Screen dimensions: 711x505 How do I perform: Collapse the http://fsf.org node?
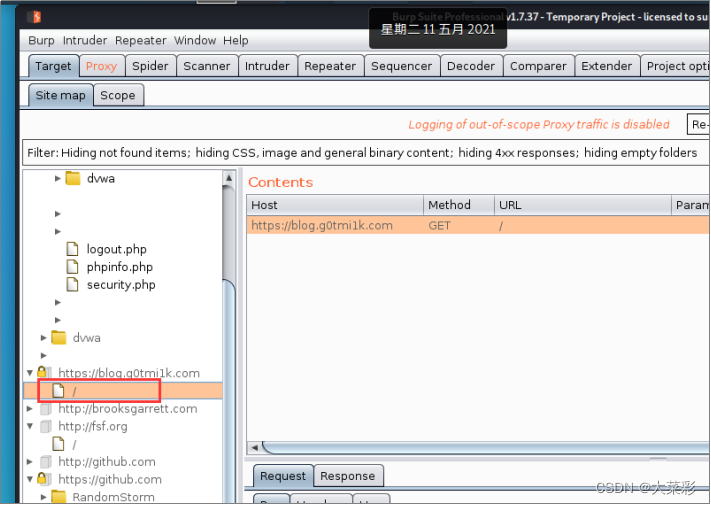pos(30,426)
